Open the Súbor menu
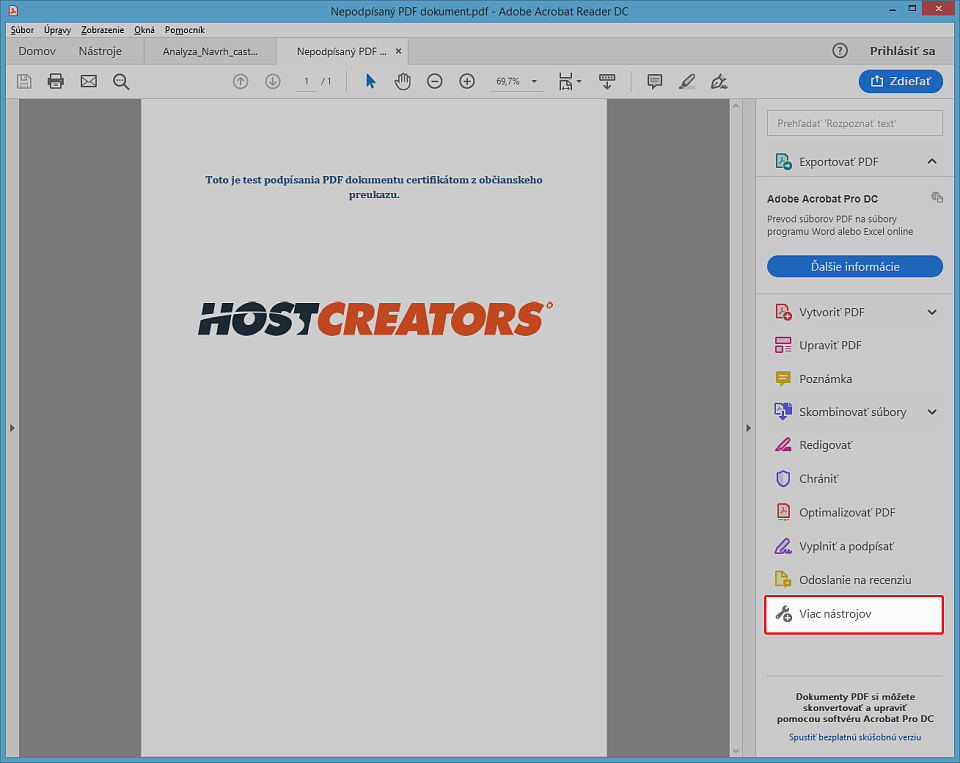This screenshot has width=960, height=763. [x=23, y=30]
